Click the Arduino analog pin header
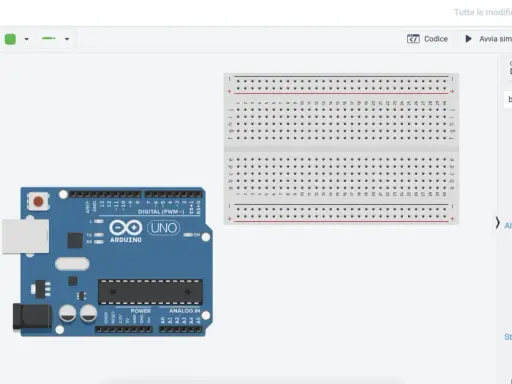Viewport: 512px width, 384px height. point(181,329)
